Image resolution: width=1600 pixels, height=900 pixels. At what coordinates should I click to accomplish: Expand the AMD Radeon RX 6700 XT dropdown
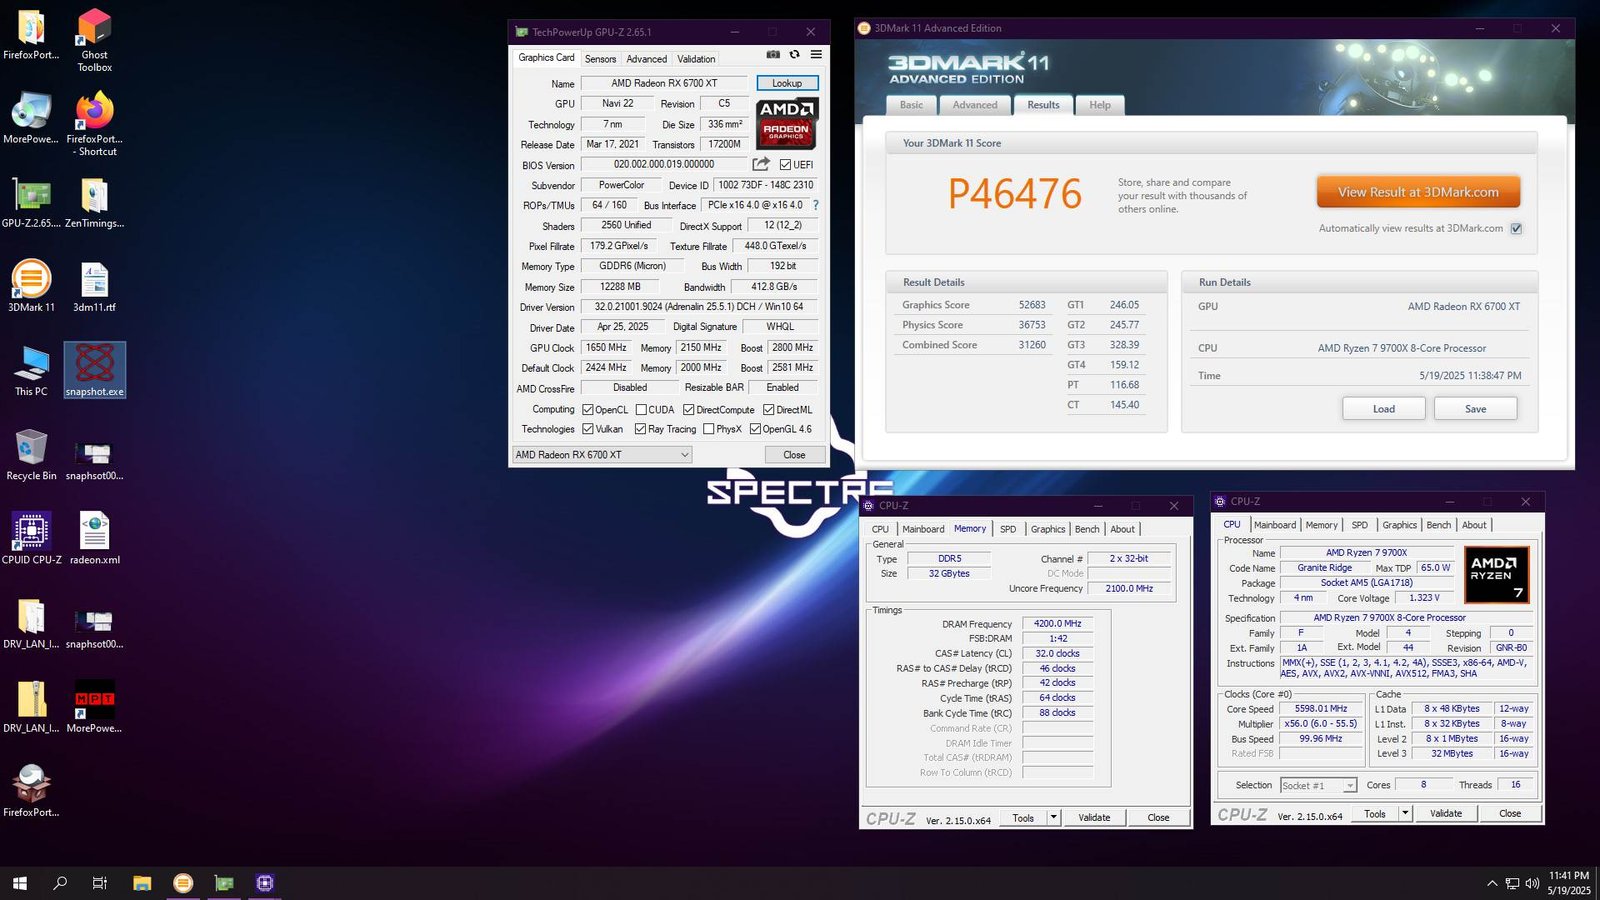click(x=684, y=455)
